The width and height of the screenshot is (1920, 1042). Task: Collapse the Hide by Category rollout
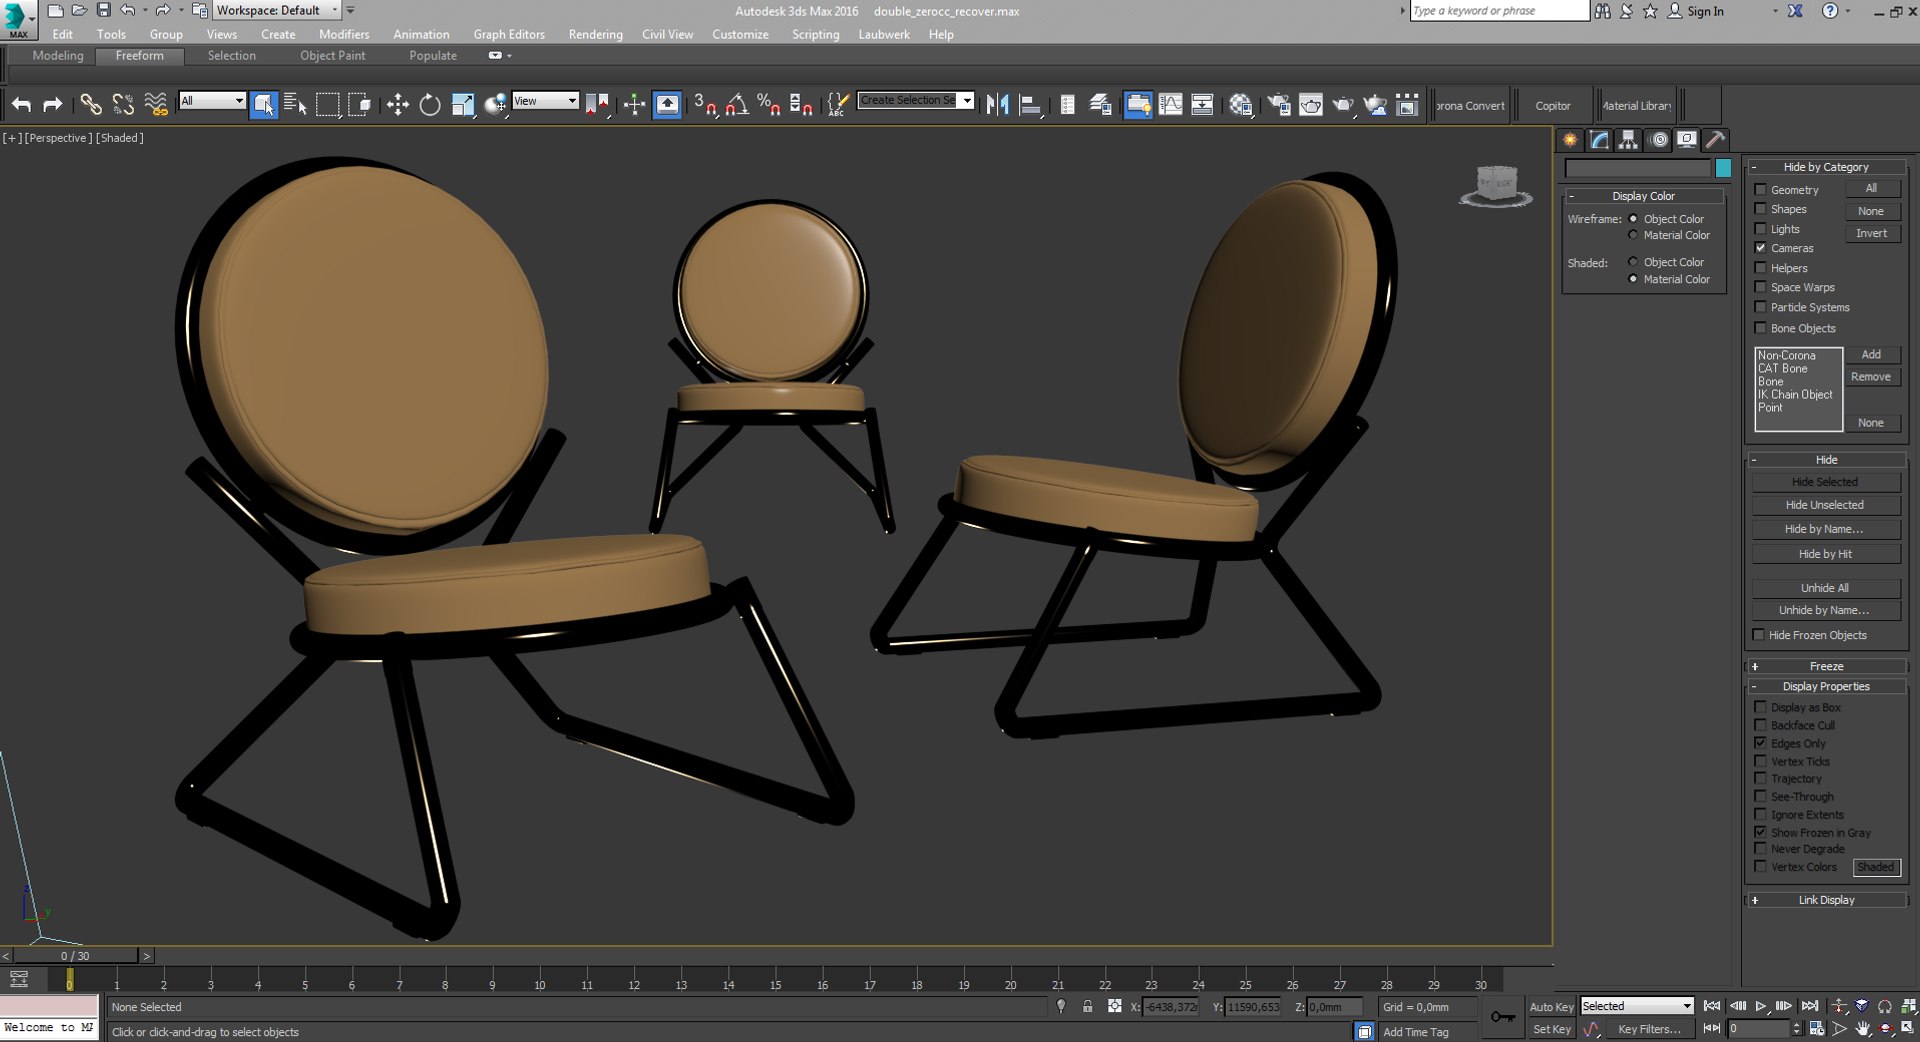(x=1826, y=167)
